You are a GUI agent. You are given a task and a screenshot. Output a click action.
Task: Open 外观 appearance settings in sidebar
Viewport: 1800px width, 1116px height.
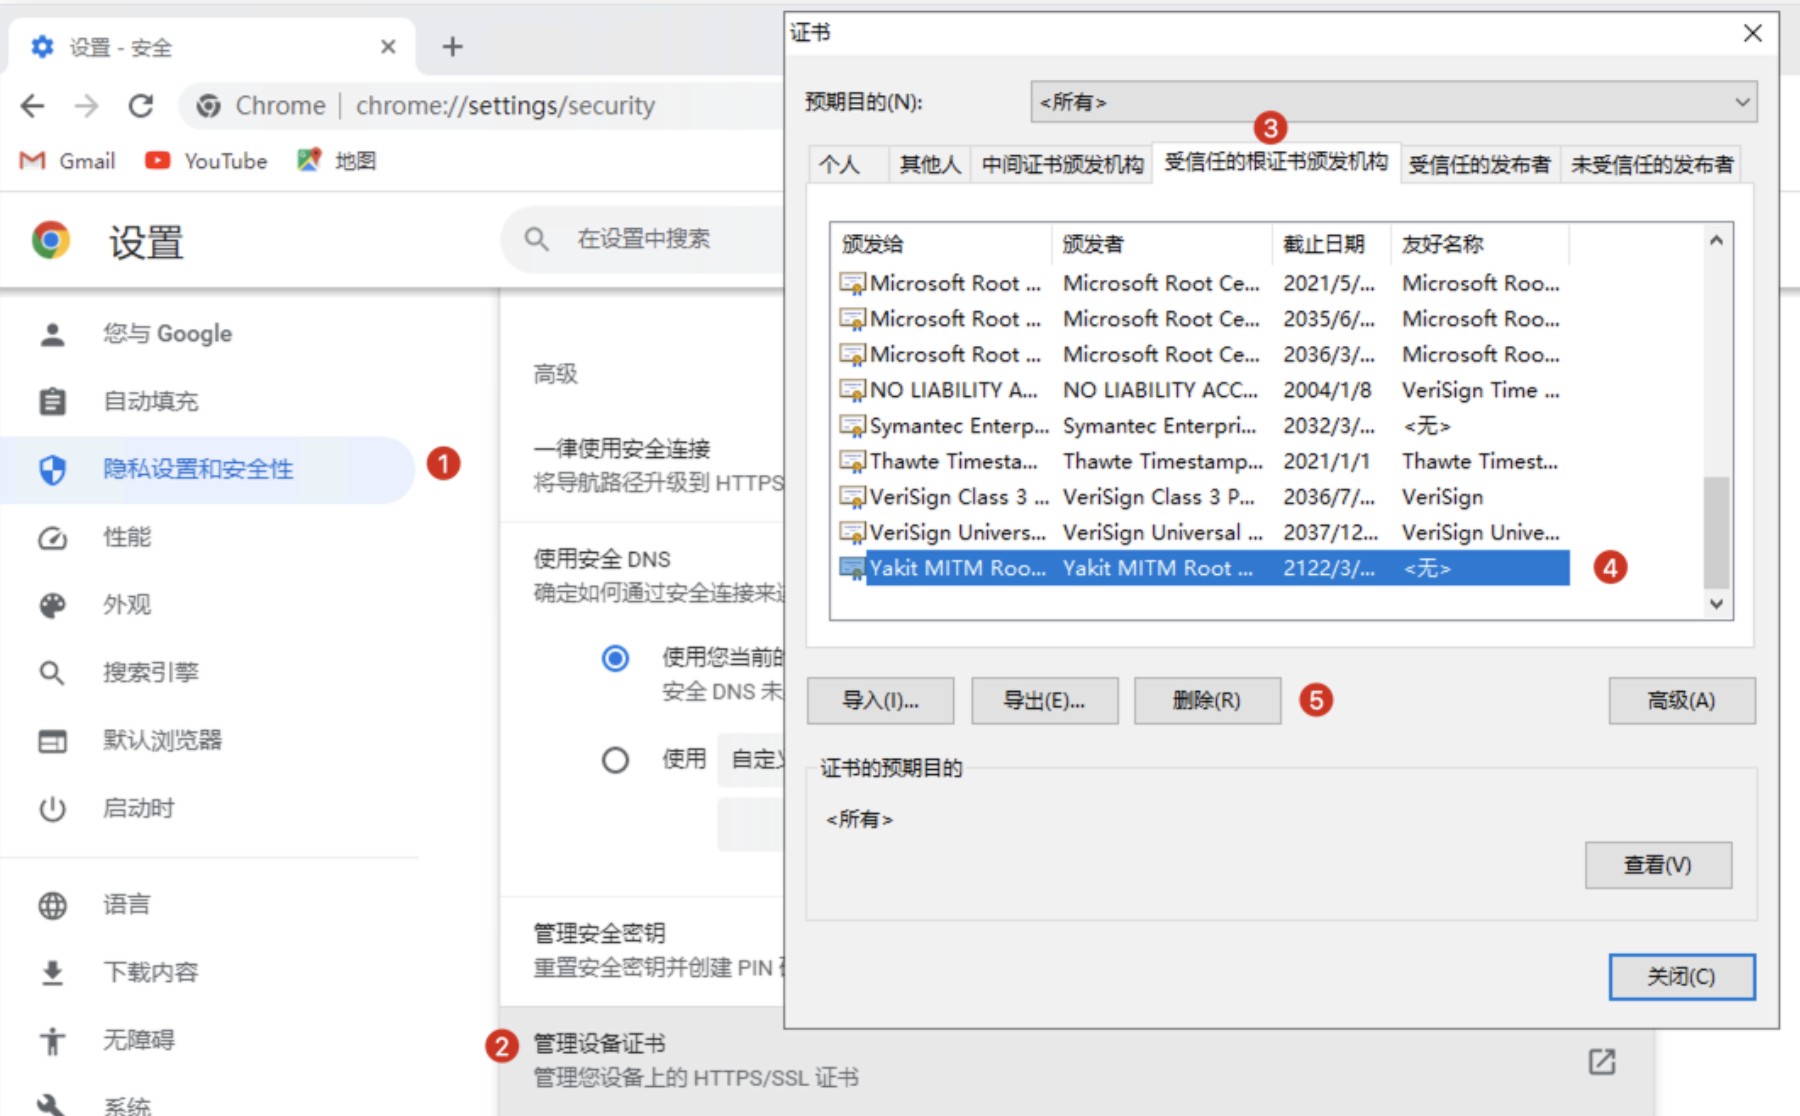pos(127,605)
